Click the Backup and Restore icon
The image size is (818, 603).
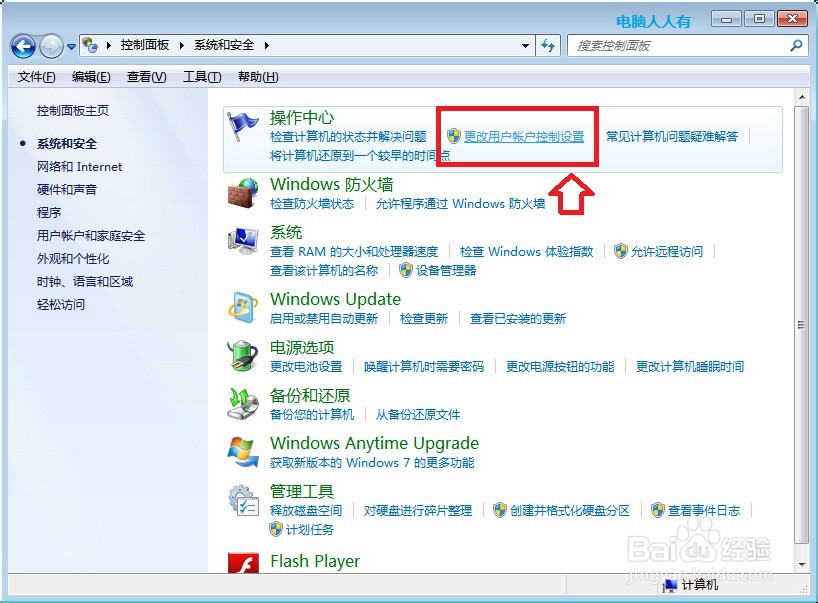[x=243, y=403]
